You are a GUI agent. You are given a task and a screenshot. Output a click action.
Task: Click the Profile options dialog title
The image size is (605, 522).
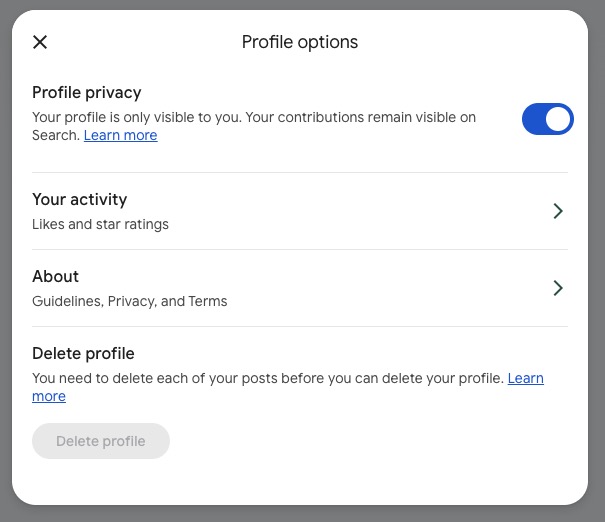(x=300, y=42)
